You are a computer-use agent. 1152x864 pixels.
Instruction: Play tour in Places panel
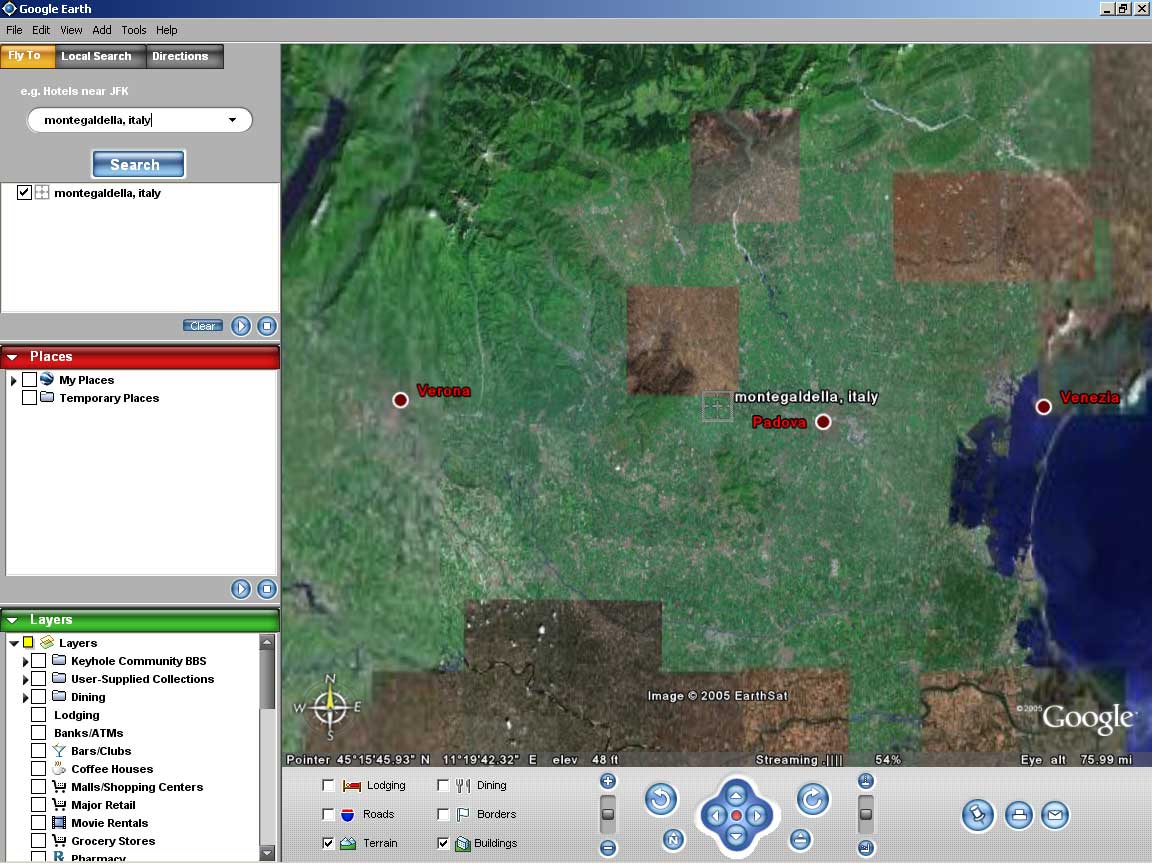(241, 589)
